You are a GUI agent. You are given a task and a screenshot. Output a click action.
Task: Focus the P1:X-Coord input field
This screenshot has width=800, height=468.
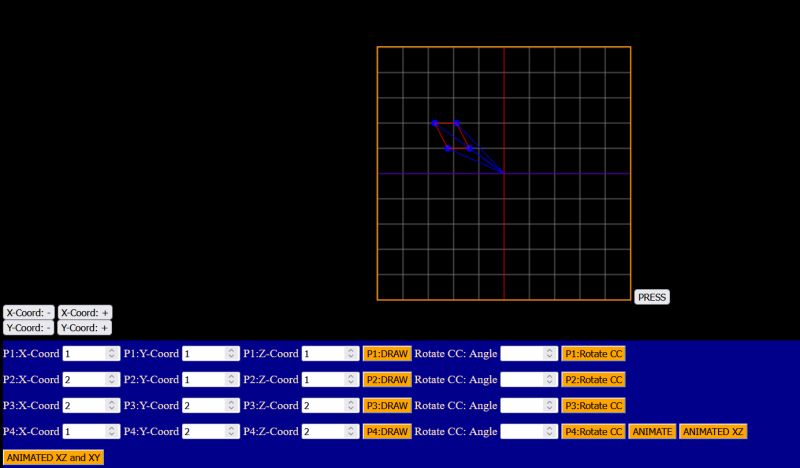(x=91, y=354)
